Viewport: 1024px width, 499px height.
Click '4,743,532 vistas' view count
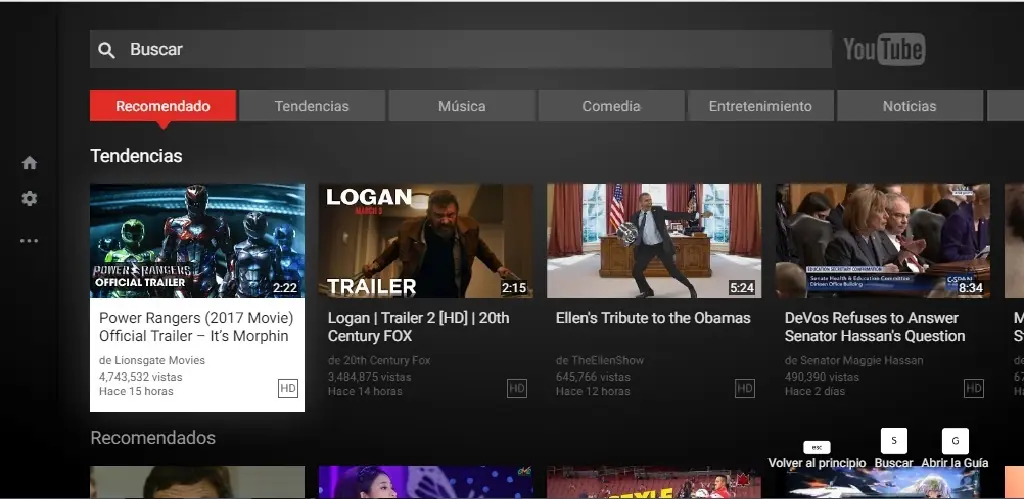click(140, 378)
